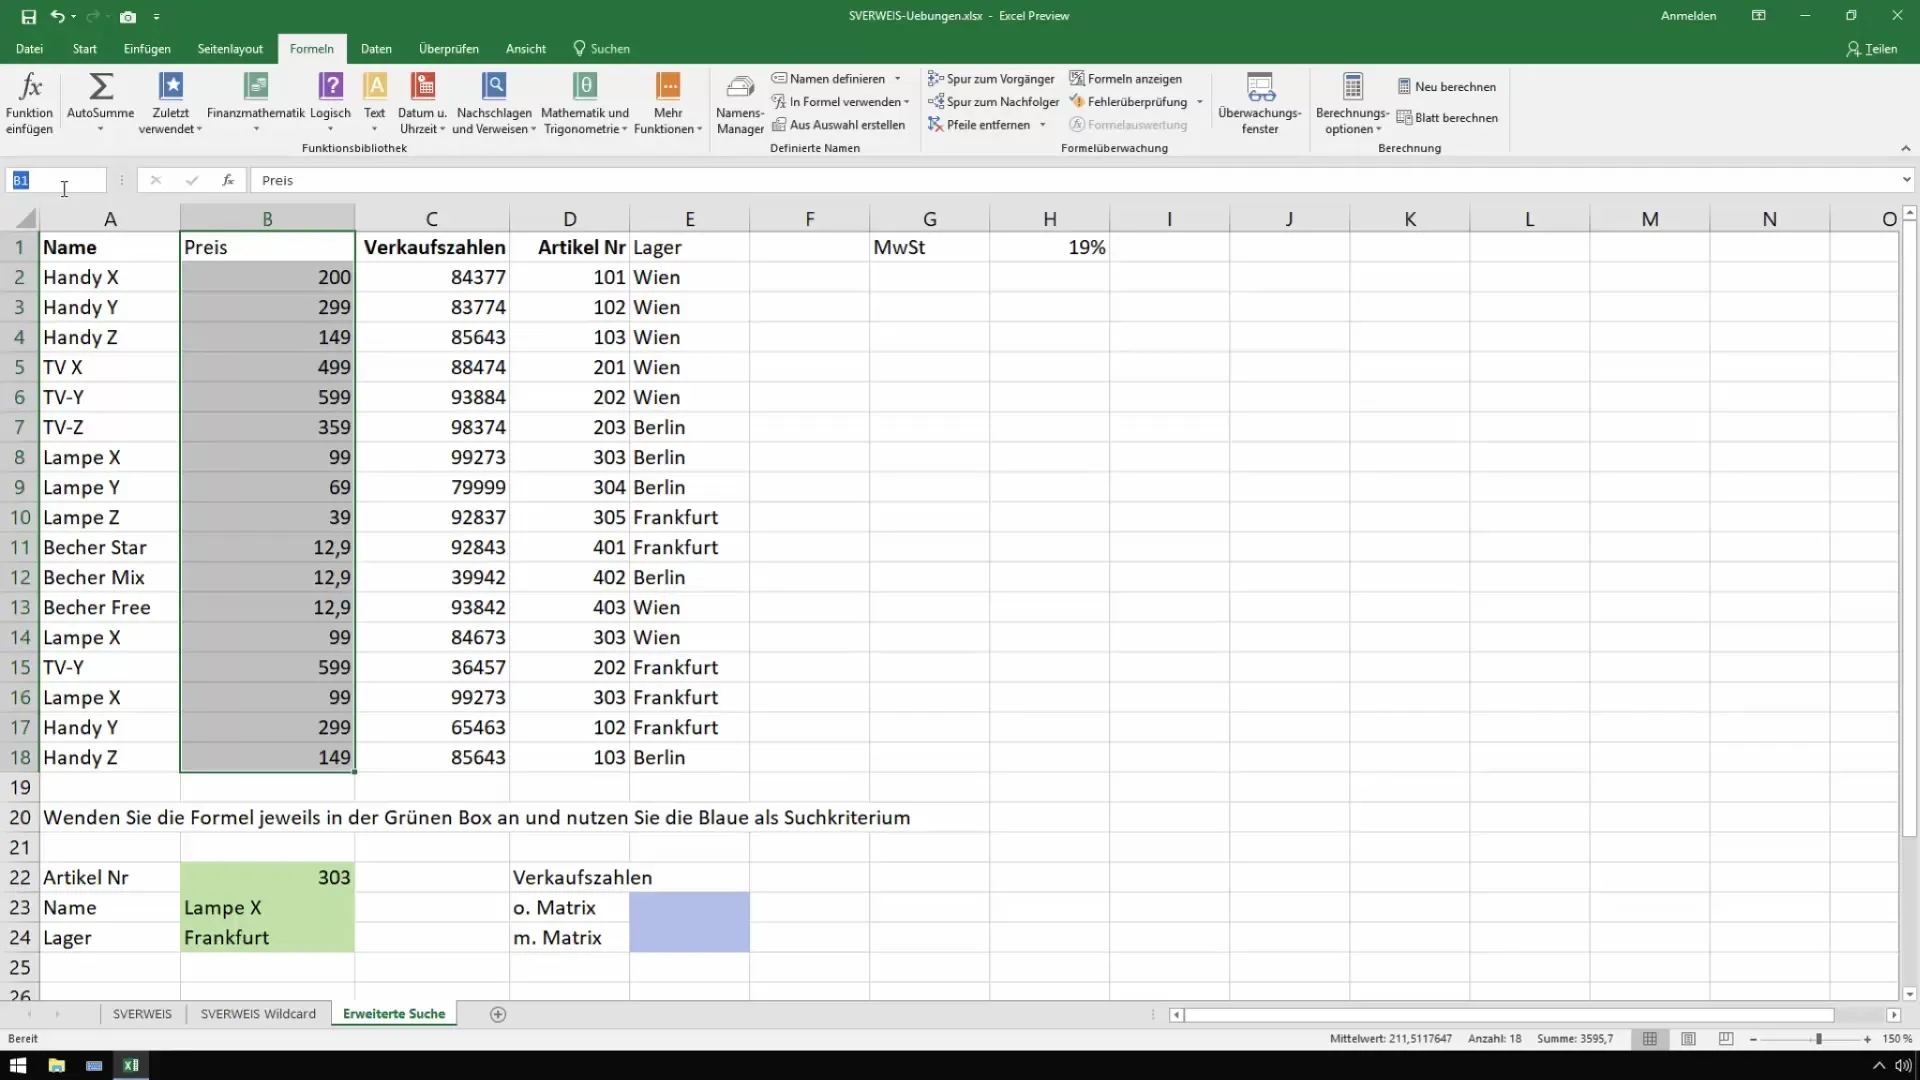Open the SVERWEIS sheet tab
The width and height of the screenshot is (1920, 1080).
click(x=142, y=1014)
